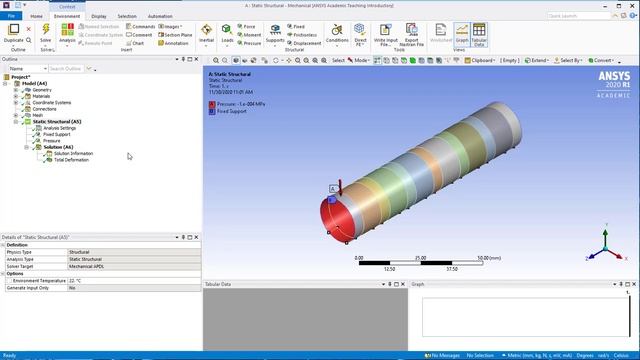Switch to the Selection ribbon tab

[x=127, y=16]
